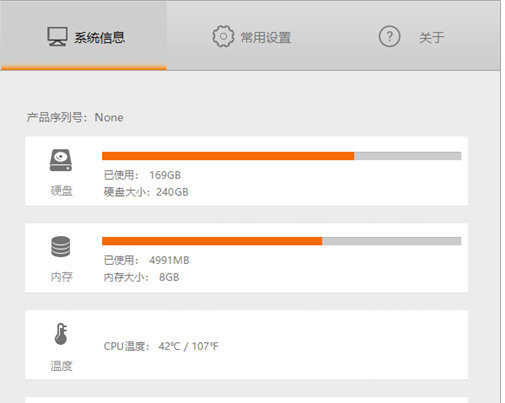Click the gear icon for 常用设置

tap(223, 36)
